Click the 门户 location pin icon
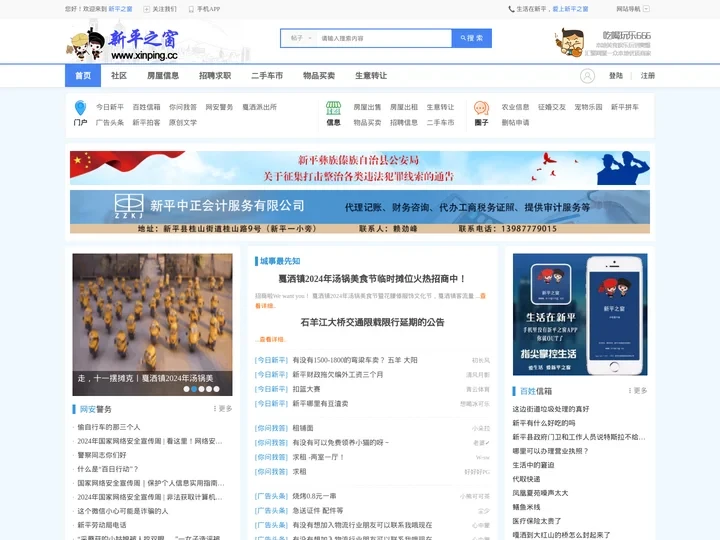The width and height of the screenshot is (720, 540). tap(80, 108)
